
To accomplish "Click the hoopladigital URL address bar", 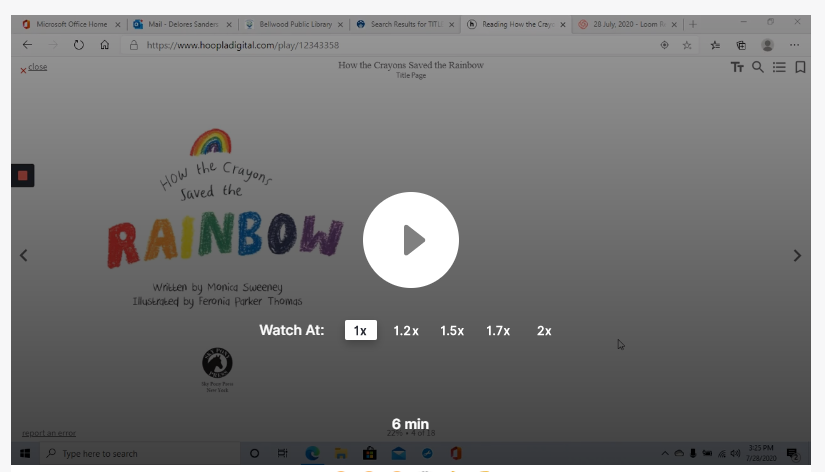I will (x=389, y=45).
